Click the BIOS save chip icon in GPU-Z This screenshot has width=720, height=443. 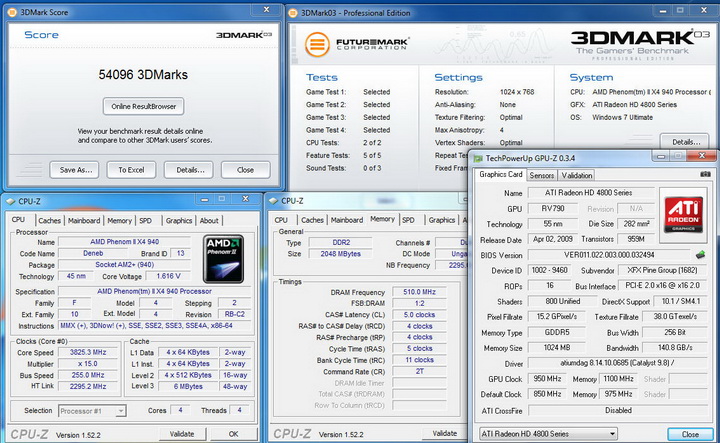coord(700,254)
